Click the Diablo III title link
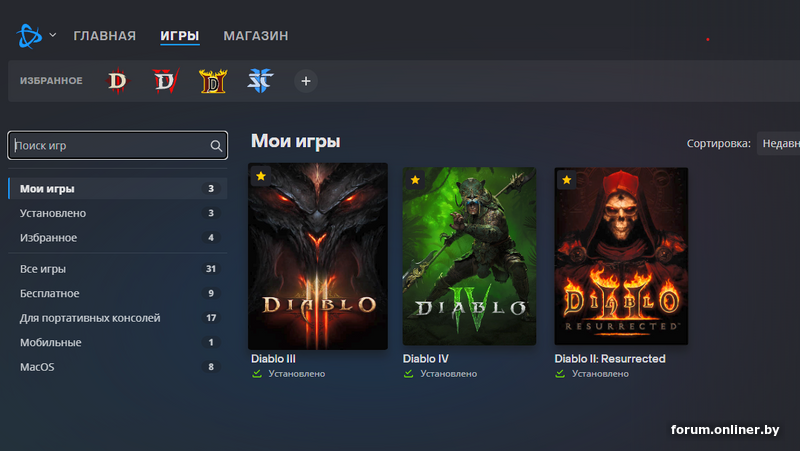 [x=273, y=359]
